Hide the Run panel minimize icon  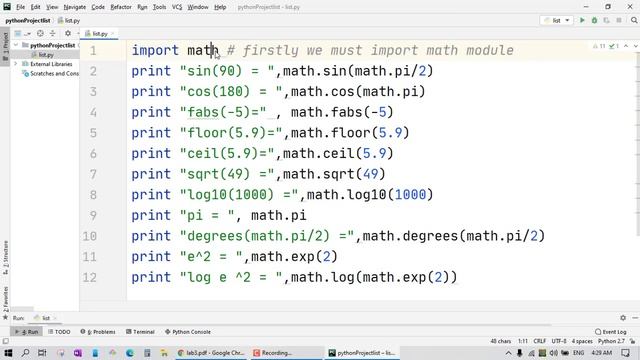coord(635,318)
